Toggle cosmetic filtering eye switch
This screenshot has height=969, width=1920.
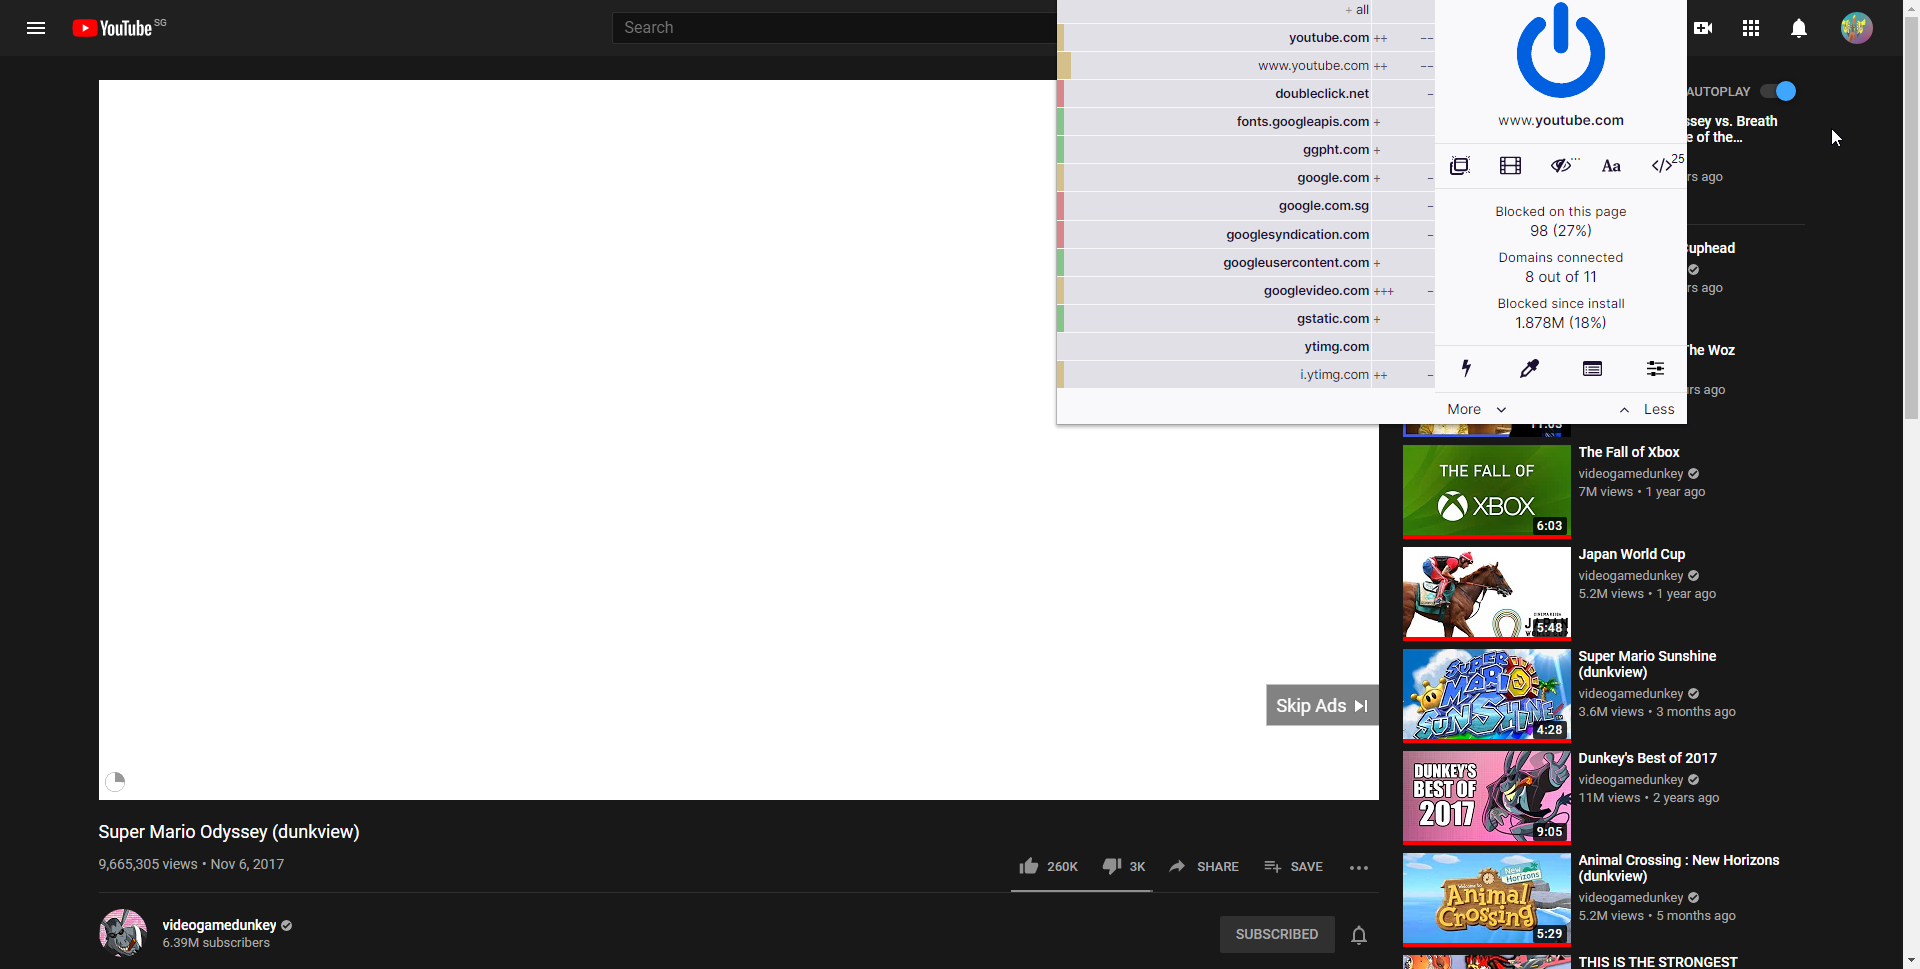pyautogui.click(x=1563, y=166)
